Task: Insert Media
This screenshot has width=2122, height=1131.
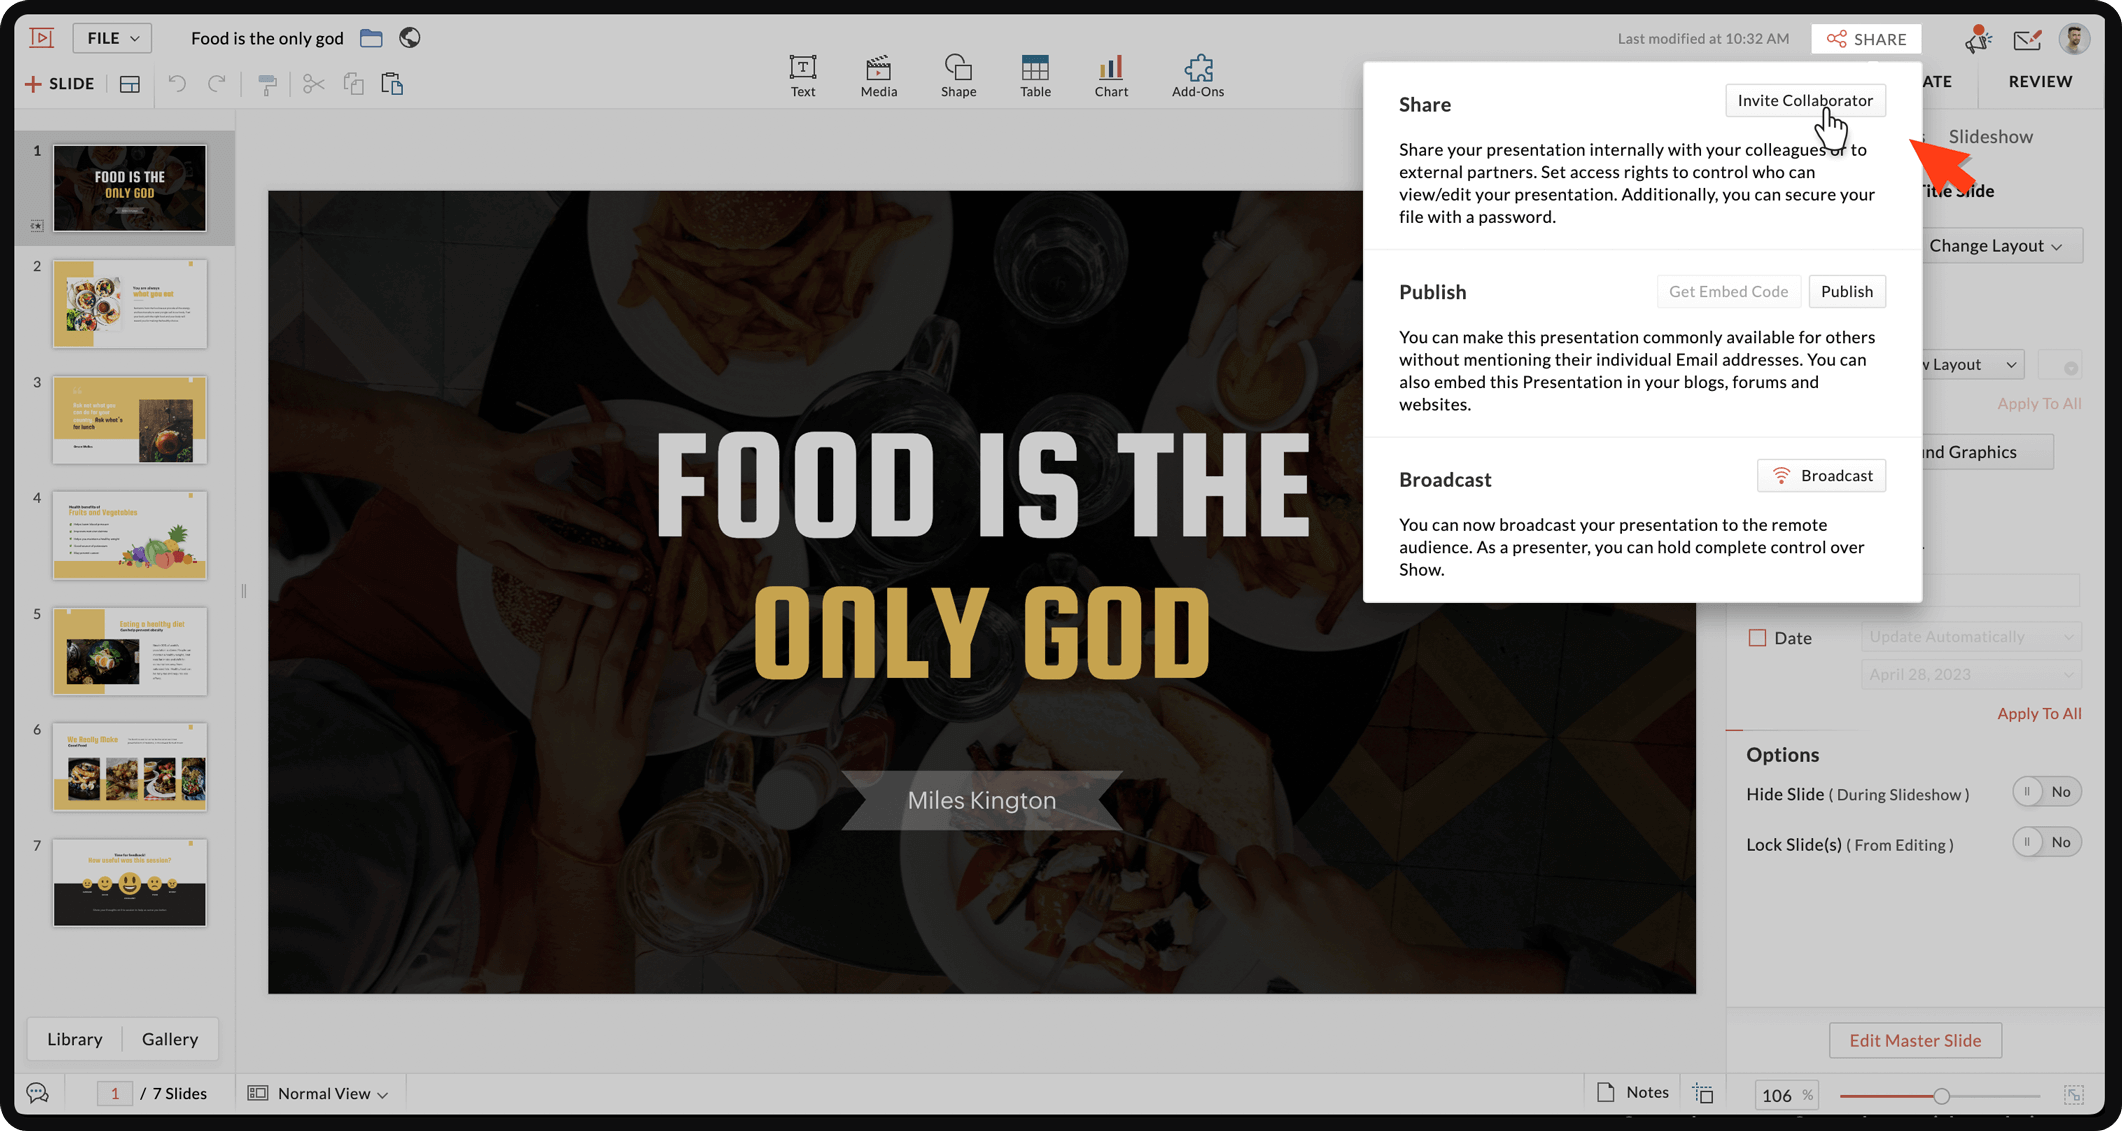Action: pos(879,76)
